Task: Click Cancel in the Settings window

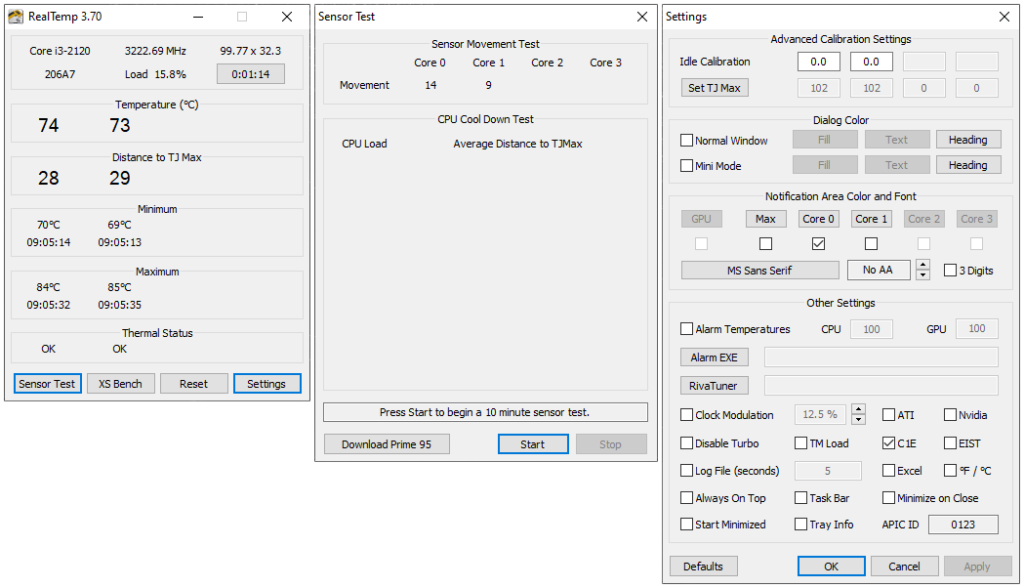Action: (904, 565)
